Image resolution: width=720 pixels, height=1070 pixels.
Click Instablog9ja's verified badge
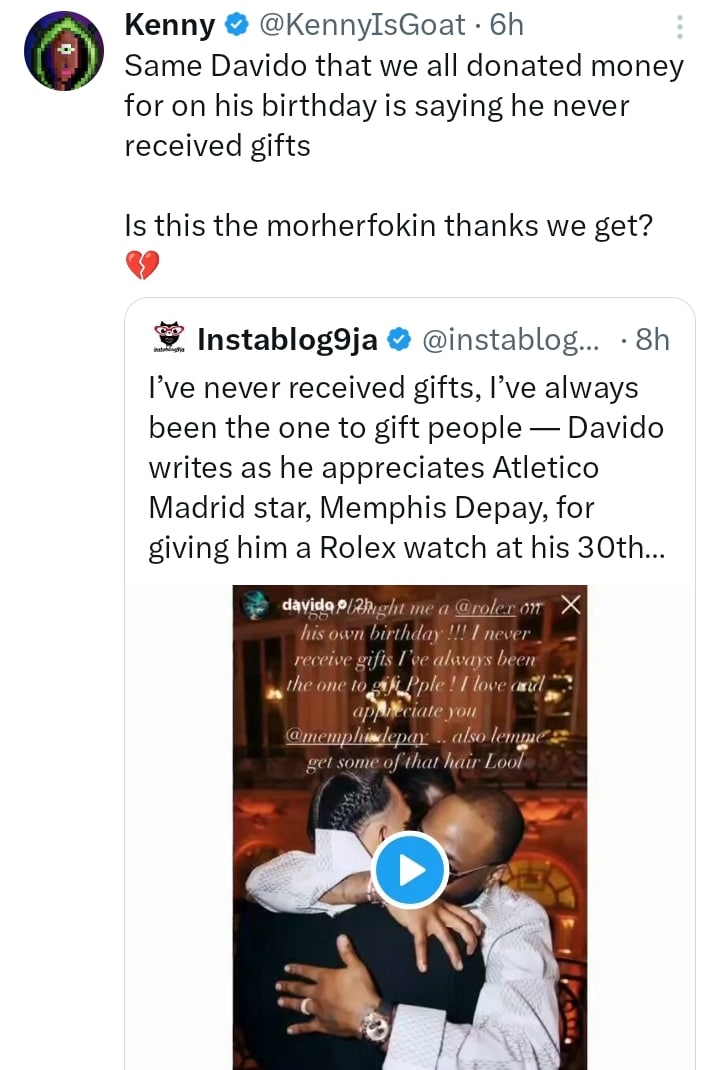398,340
